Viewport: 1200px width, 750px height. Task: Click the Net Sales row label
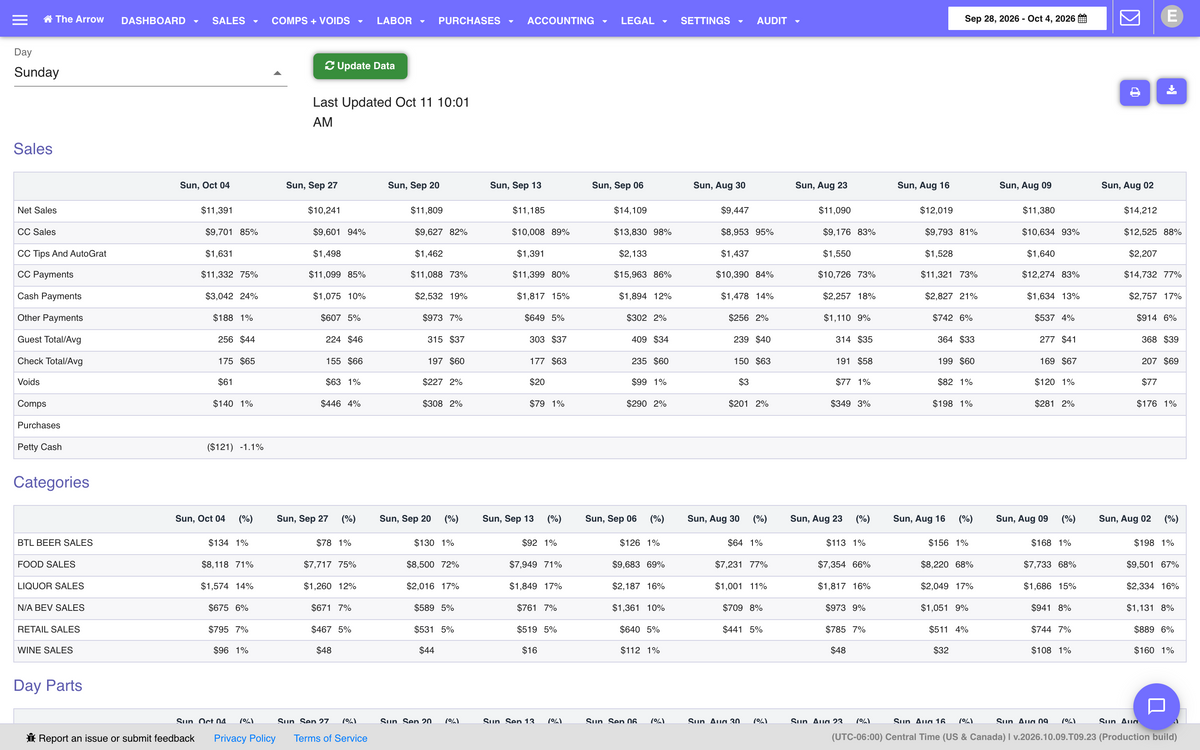pos(37,210)
